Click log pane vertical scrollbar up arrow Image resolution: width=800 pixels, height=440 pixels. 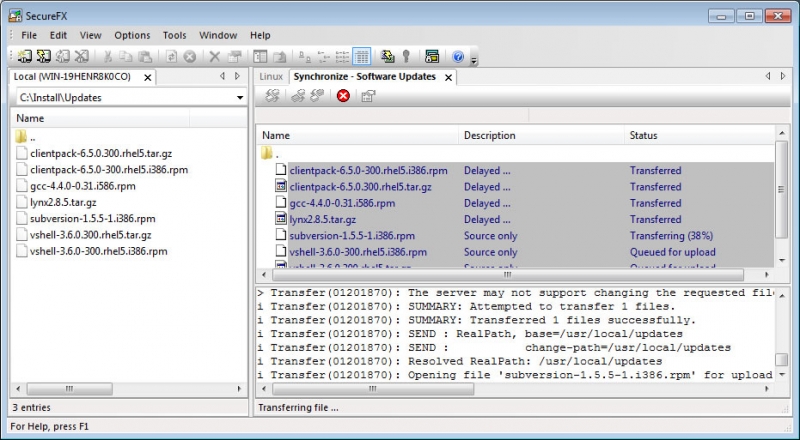tap(782, 295)
